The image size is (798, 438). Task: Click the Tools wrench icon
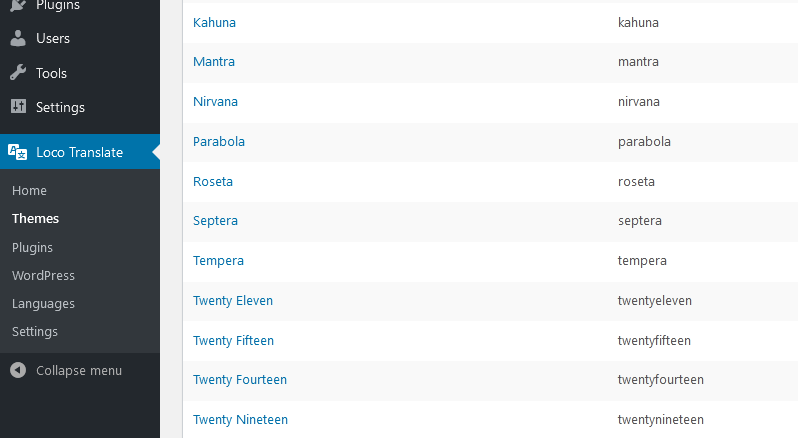click(x=18, y=73)
